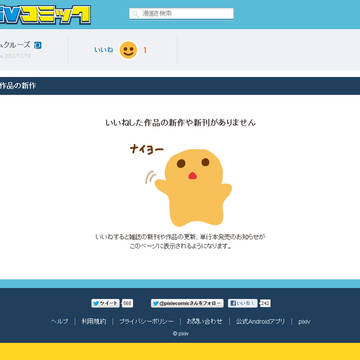
Task: Share with the Twitter tweet button
Action: [105, 303]
